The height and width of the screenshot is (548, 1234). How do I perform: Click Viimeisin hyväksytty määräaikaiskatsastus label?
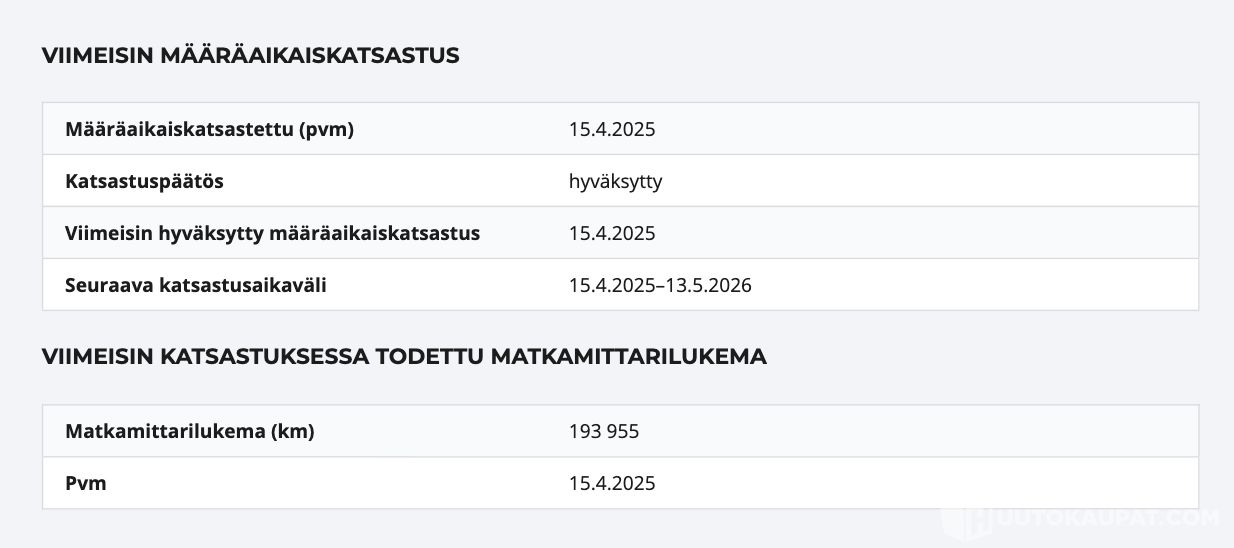point(272,233)
